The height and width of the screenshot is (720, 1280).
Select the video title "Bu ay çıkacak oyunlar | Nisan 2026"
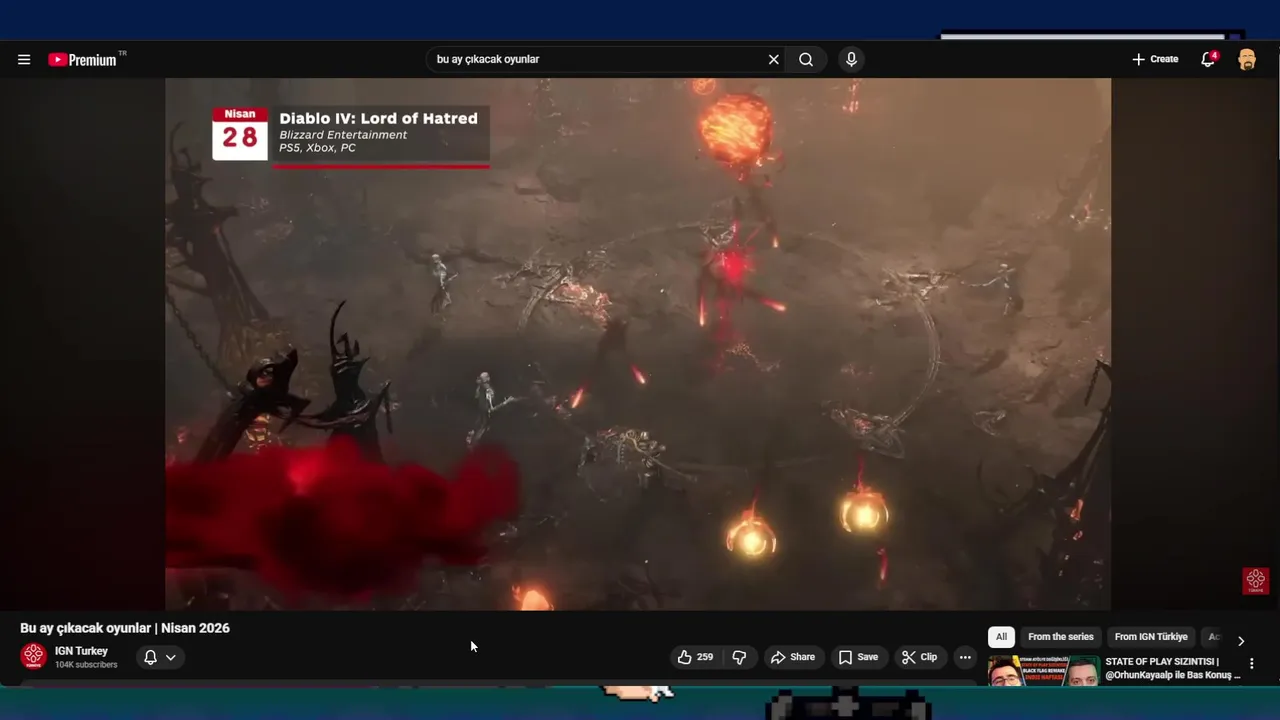125,628
